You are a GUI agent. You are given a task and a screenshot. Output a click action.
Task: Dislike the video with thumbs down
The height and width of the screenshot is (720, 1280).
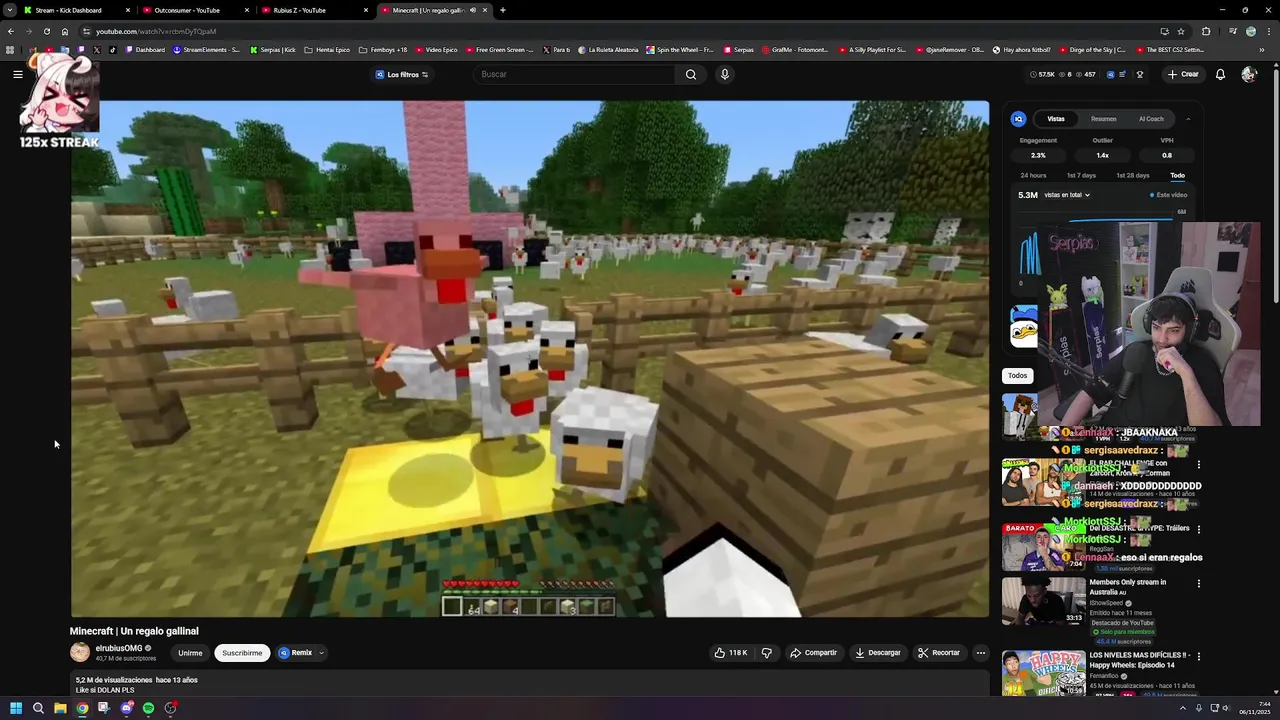click(767, 653)
